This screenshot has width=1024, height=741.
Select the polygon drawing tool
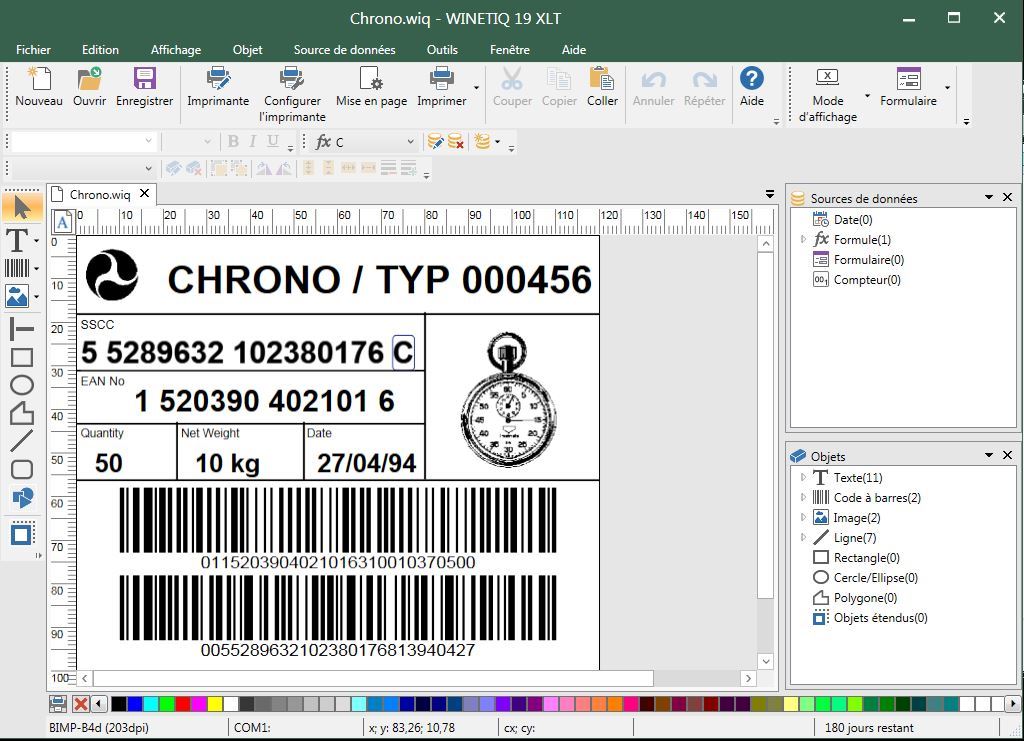pos(22,413)
